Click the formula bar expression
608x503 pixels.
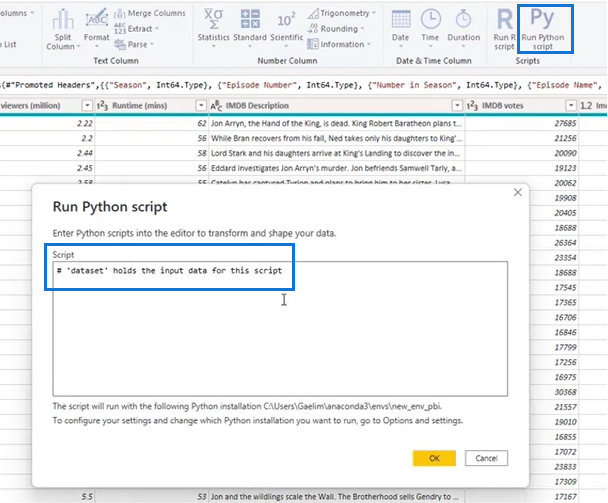[x=303, y=85]
